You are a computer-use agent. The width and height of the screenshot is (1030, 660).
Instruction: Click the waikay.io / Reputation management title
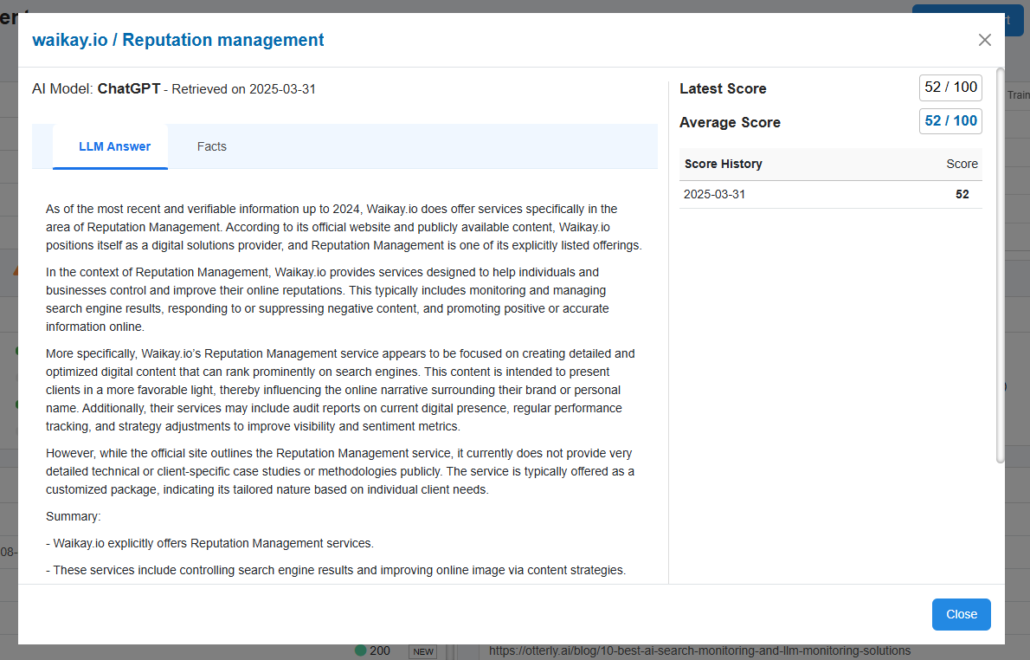178,40
